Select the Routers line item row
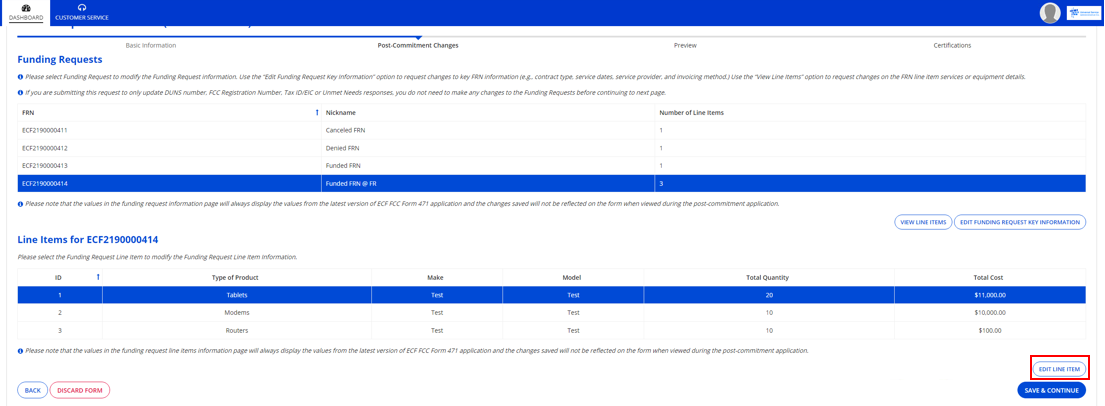This screenshot has height=406, width=1105. point(552,330)
